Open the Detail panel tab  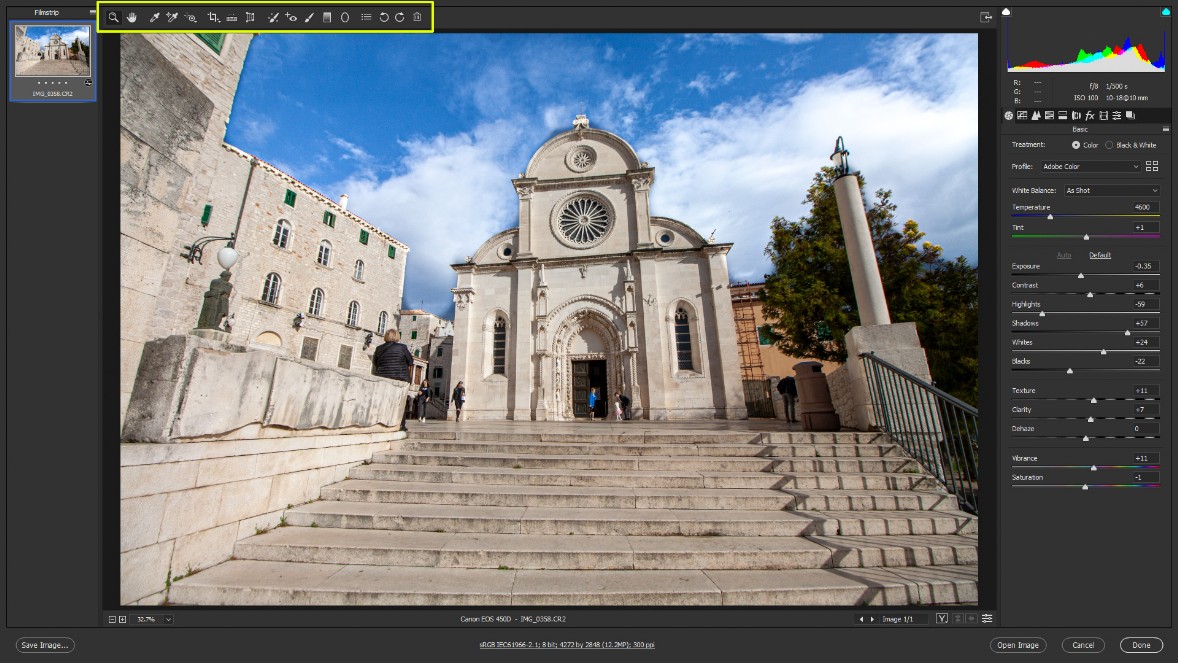click(1036, 116)
